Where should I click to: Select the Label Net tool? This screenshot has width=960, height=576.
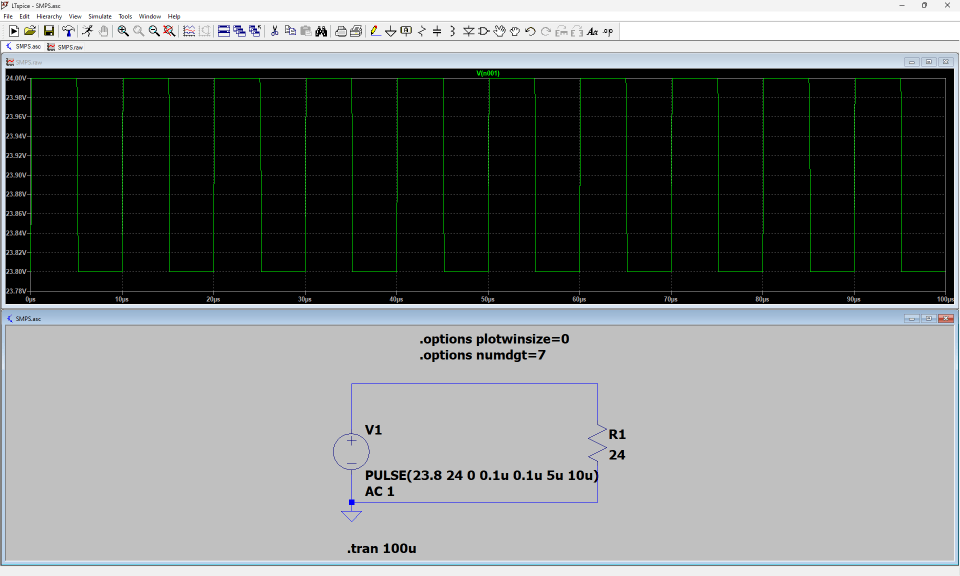coord(406,31)
